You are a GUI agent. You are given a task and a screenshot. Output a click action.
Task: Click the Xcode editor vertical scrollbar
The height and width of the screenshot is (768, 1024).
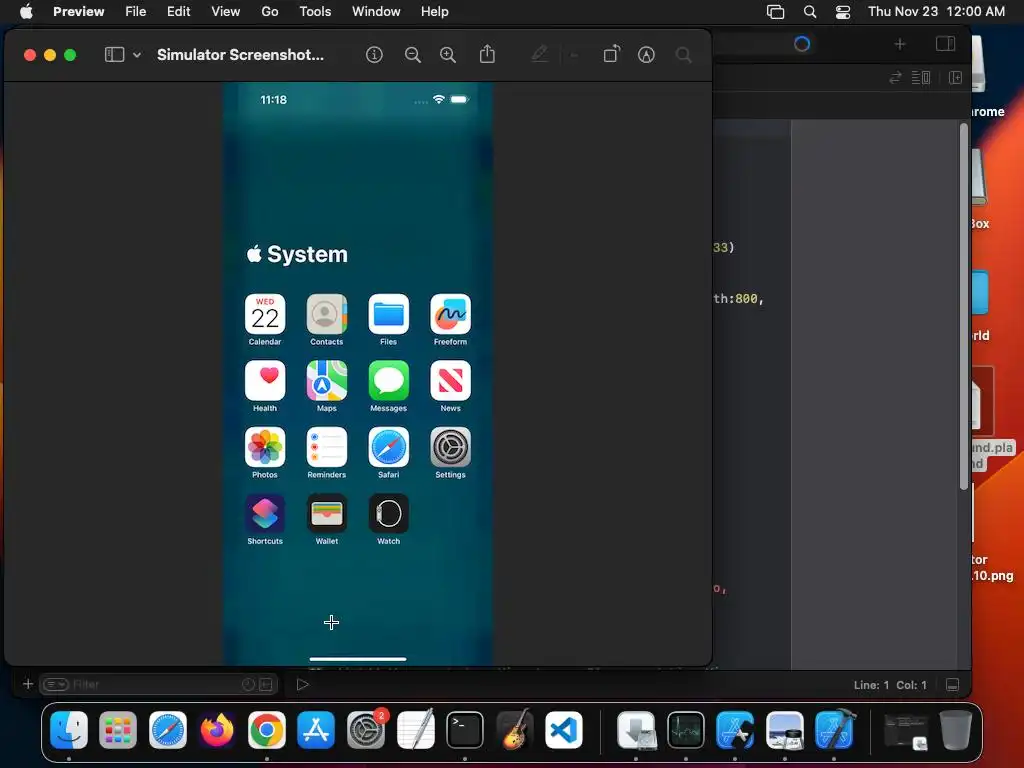(x=964, y=306)
